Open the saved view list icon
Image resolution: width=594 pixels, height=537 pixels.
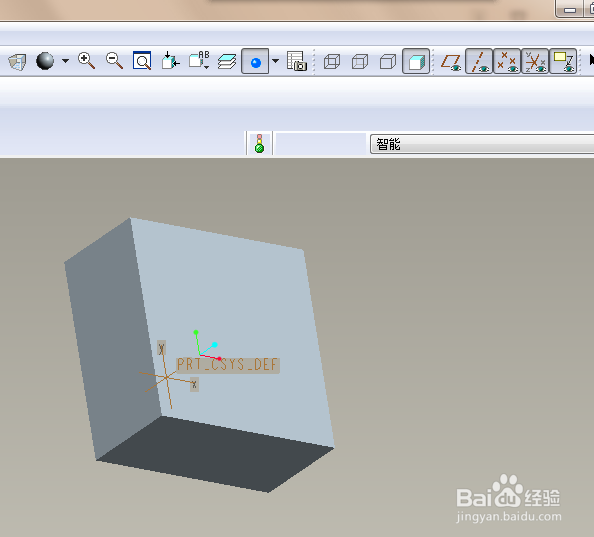tap(199, 61)
